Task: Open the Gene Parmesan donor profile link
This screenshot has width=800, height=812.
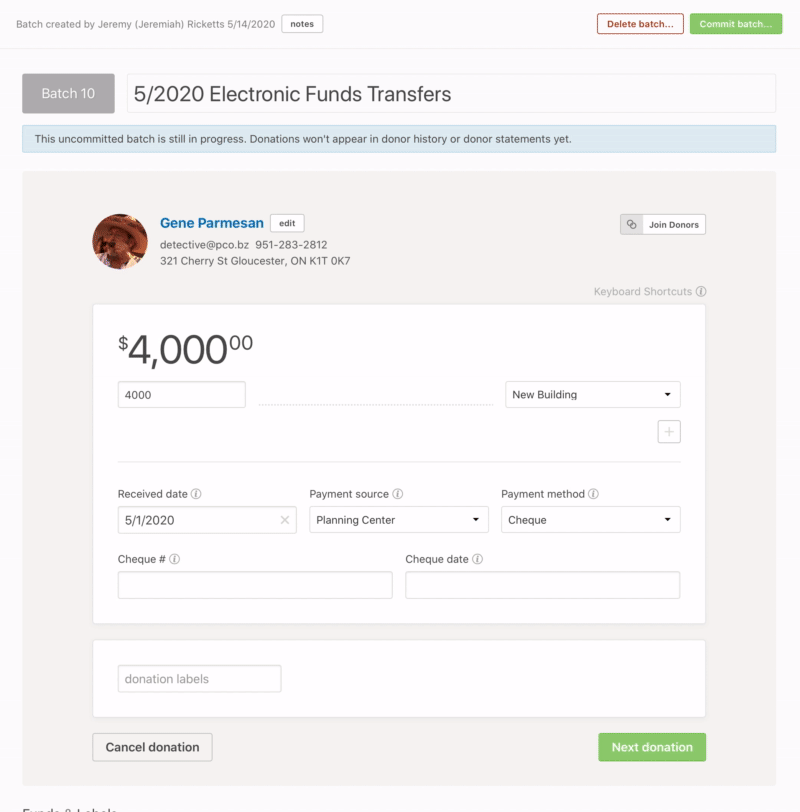Action: (x=211, y=224)
